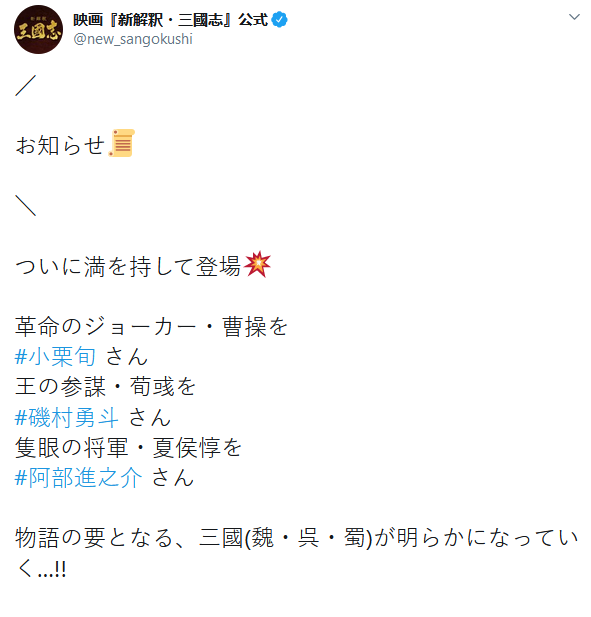The height and width of the screenshot is (617, 591).
Task: Click the お知らせ announcement text
Action: click(x=60, y=145)
